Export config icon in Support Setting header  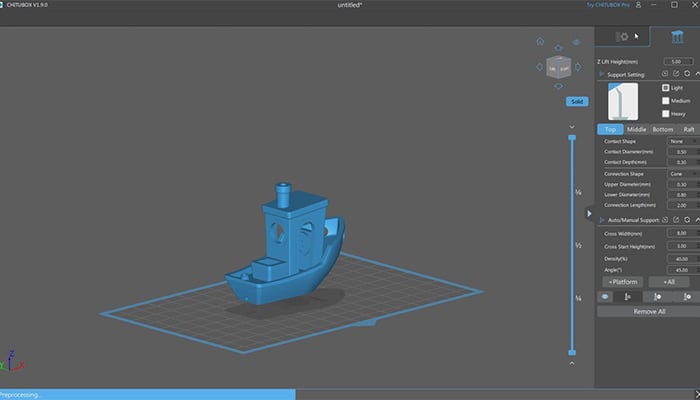point(676,74)
